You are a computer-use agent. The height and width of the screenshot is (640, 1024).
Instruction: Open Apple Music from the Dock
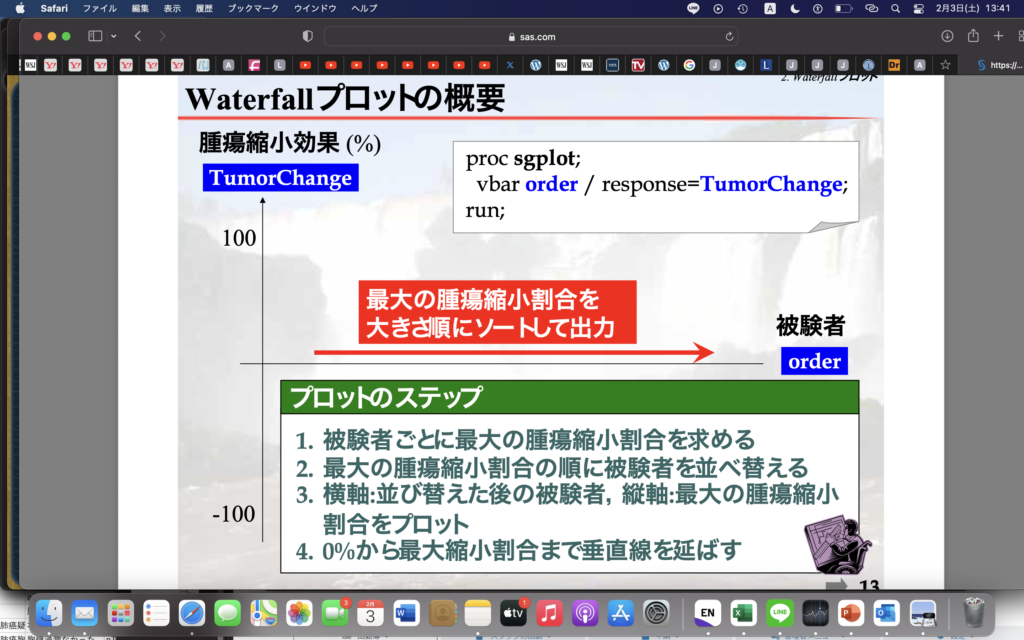coord(551,615)
